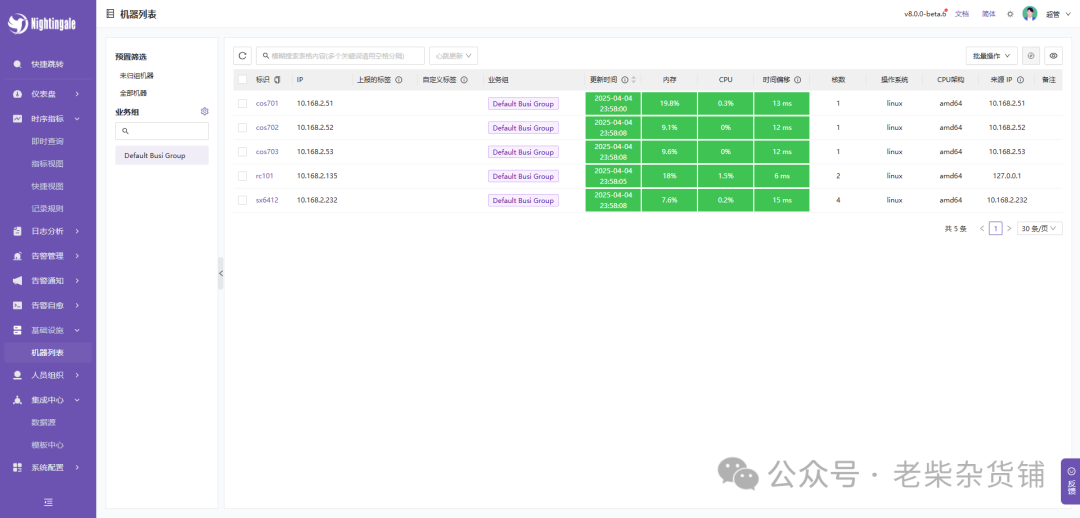The height and width of the screenshot is (518, 1080).
Task: Click the 告警自愈 terminal icon
Action: [x=17, y=305]
